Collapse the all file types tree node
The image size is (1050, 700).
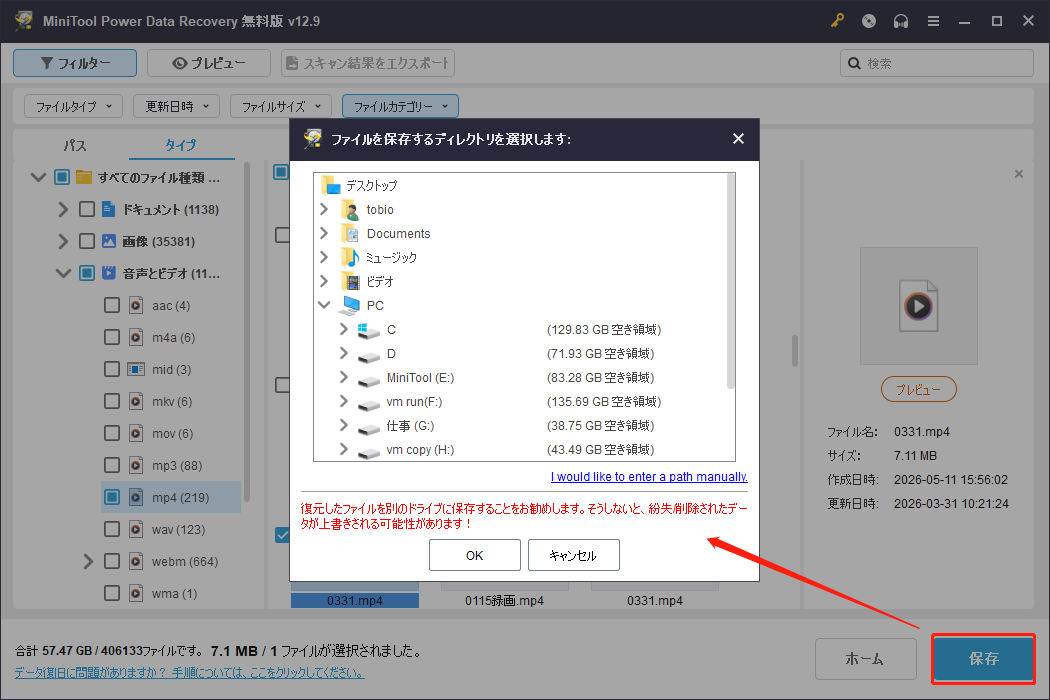[x=38, y=178]
